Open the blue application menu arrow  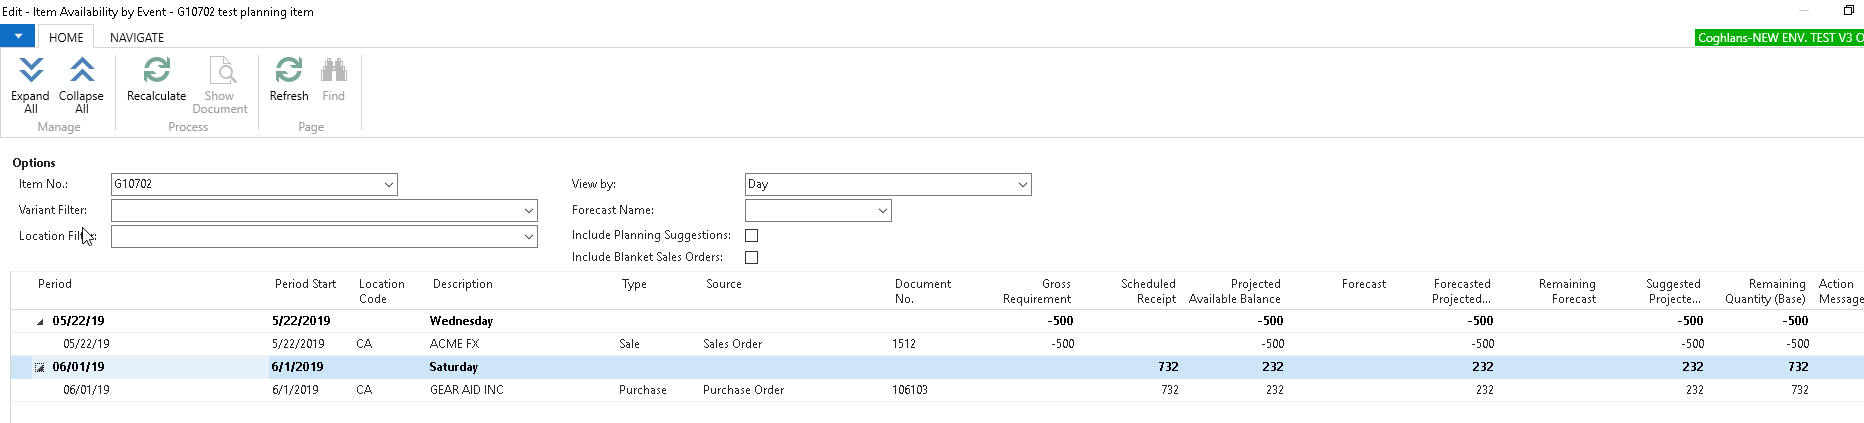18,36
